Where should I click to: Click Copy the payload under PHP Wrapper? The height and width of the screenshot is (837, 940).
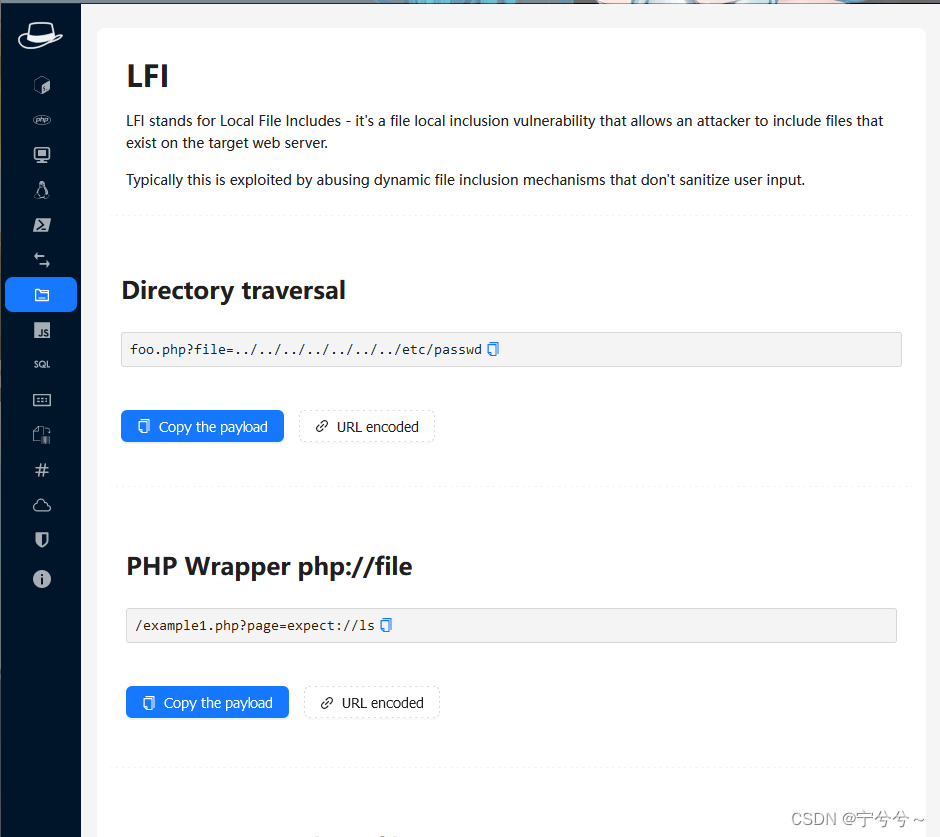click(x=207, y=702)
